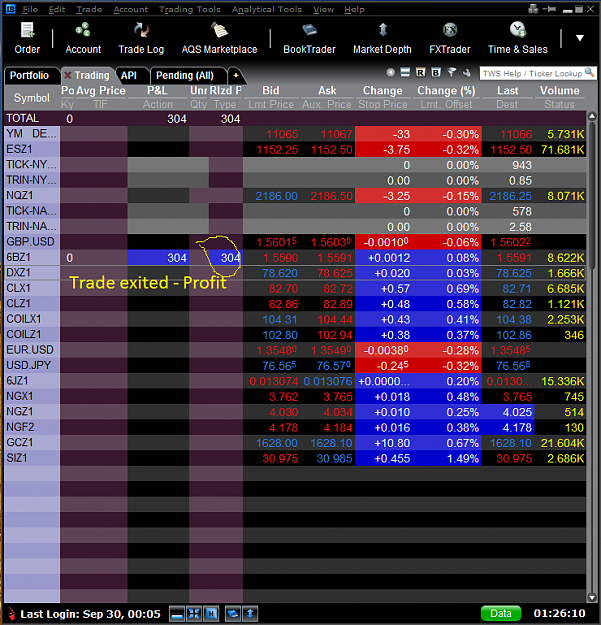601x625 pixels.
Task: Click the pin icon in title bar
Action: point(550,9)
